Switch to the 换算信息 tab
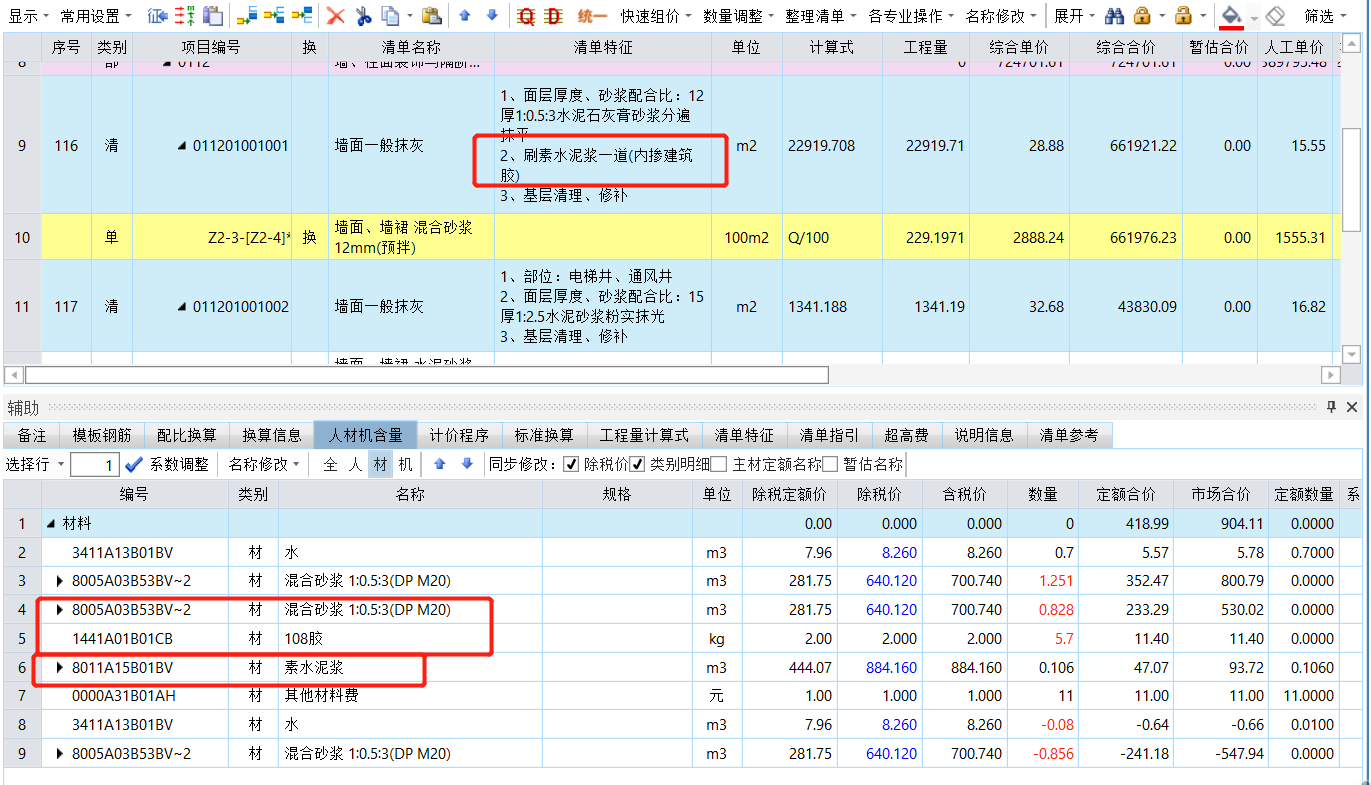Image resolution: width=1371 pixels, height=785 pixels. [x=272, y=435]
